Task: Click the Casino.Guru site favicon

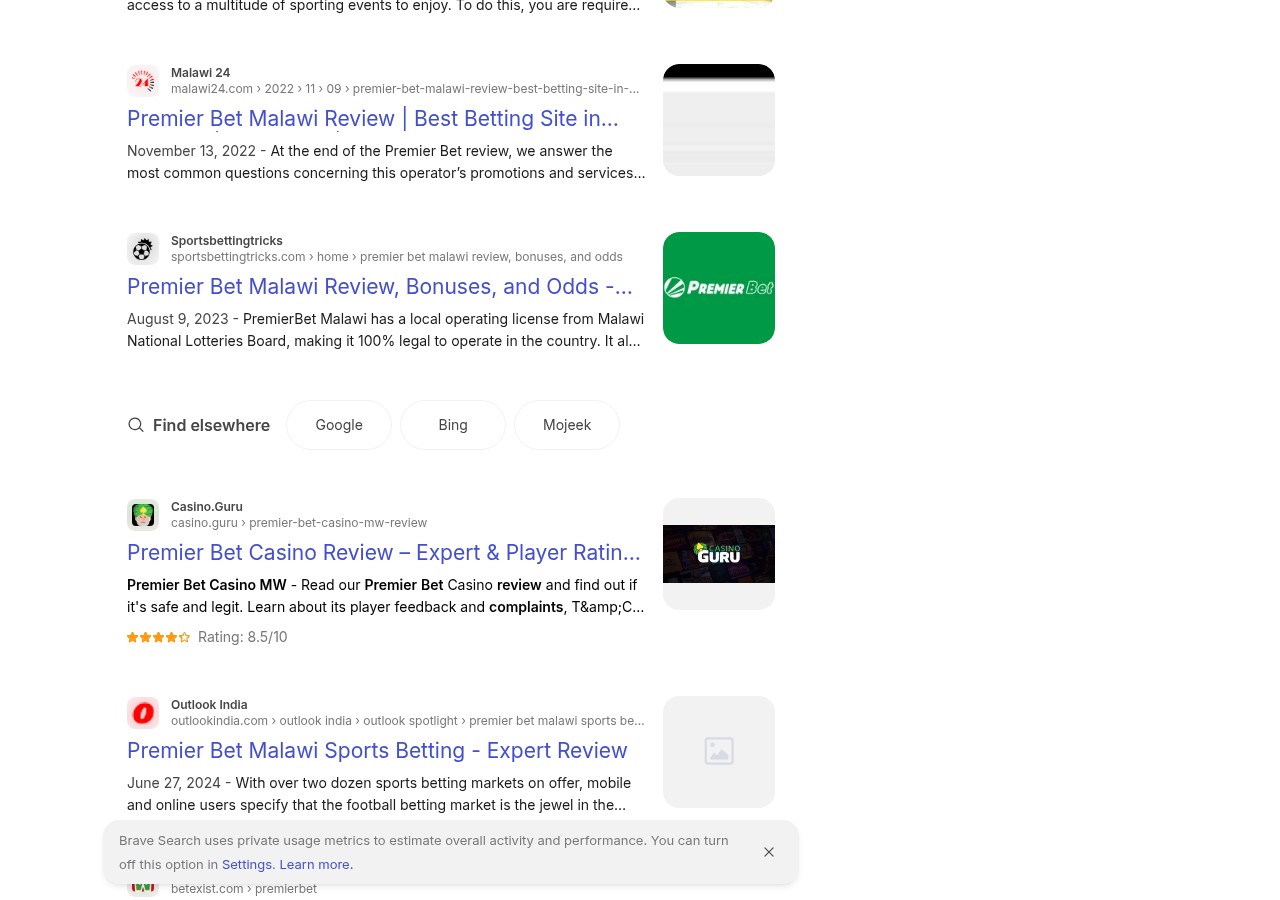Action: coord(143,515)
